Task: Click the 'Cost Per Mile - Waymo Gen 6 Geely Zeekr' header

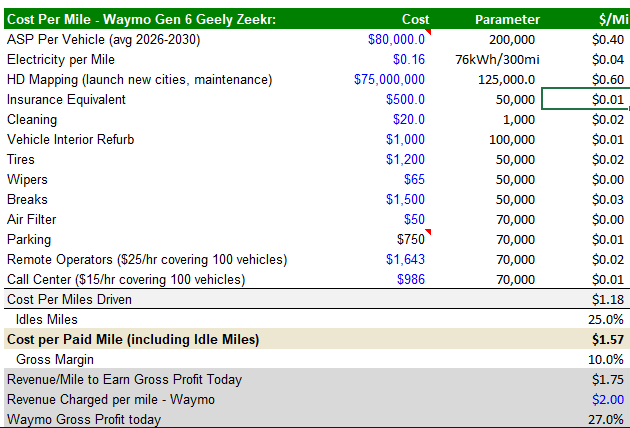Action: click(x=141, y=19)
